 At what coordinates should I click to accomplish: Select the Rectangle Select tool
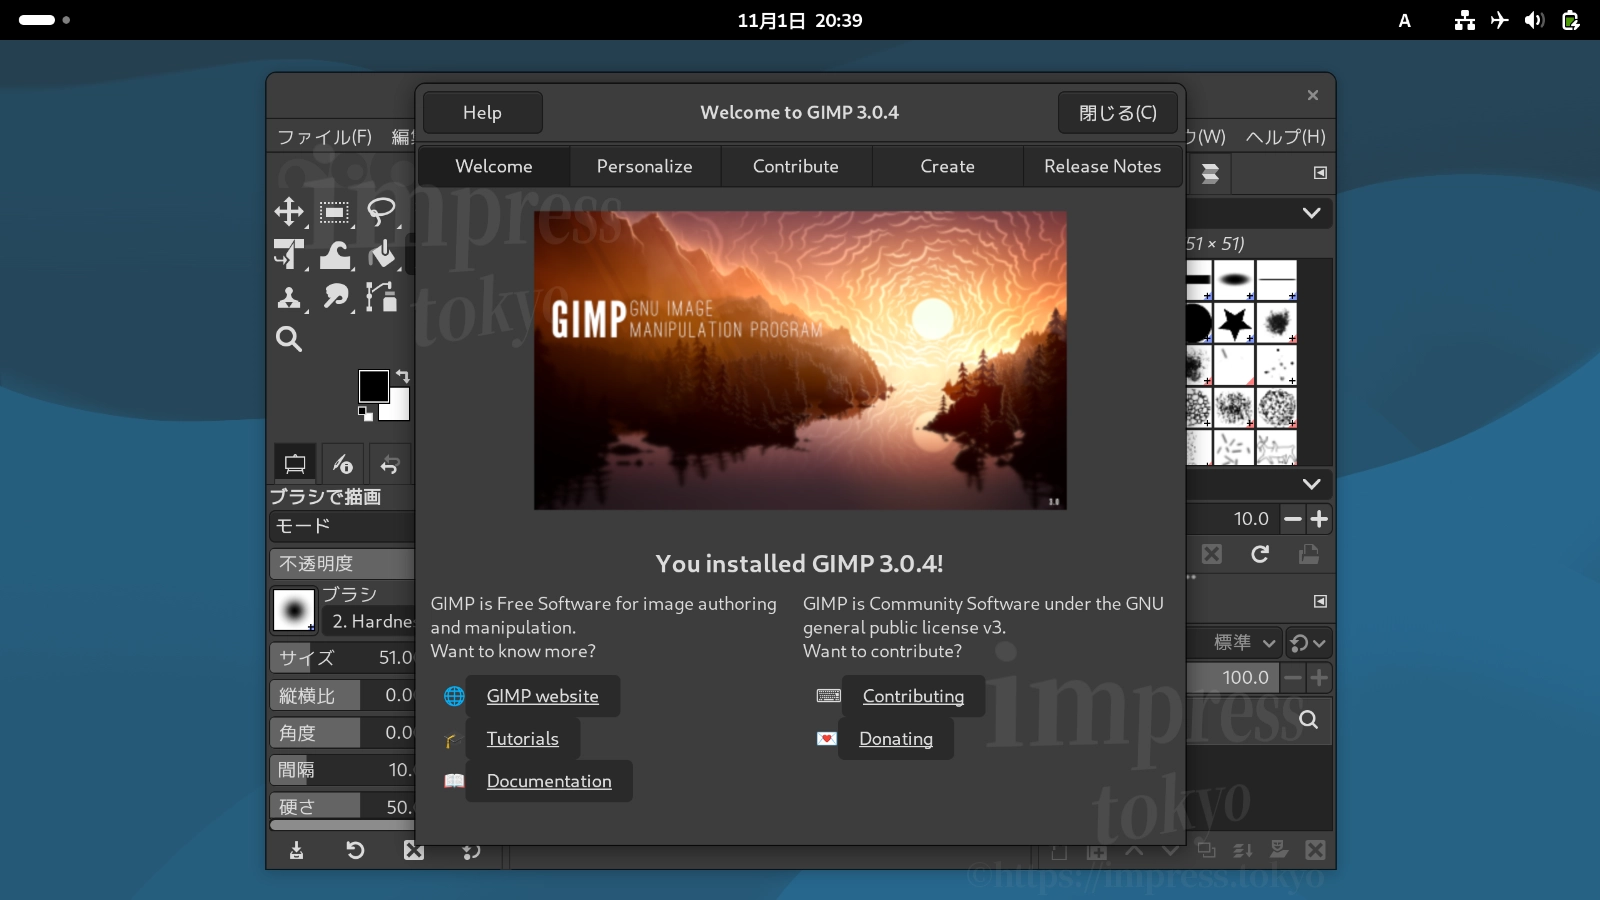334,211
